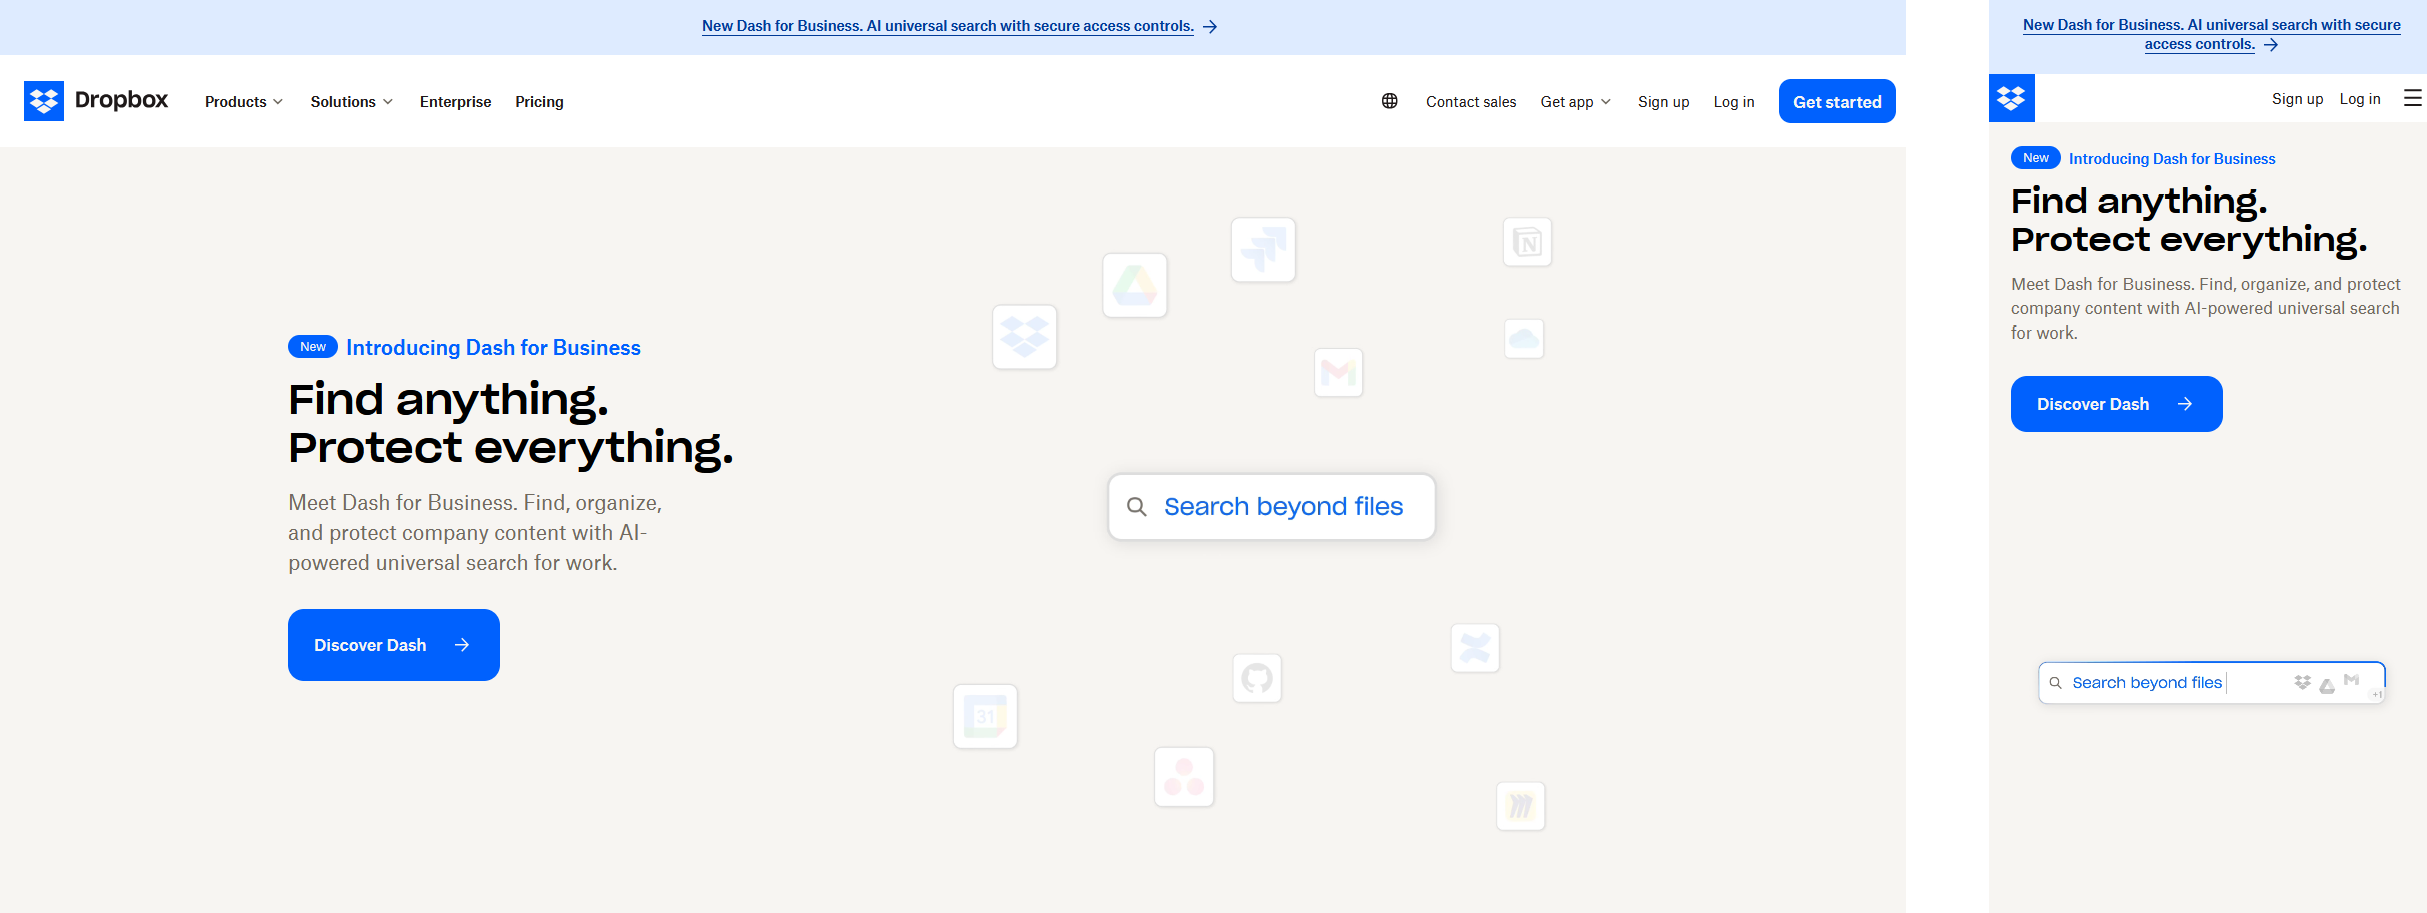The height and width of the screenshot is (913, 2427).
Task: Click the New badge in the desktop hero
Action: [x=313, y=347]
